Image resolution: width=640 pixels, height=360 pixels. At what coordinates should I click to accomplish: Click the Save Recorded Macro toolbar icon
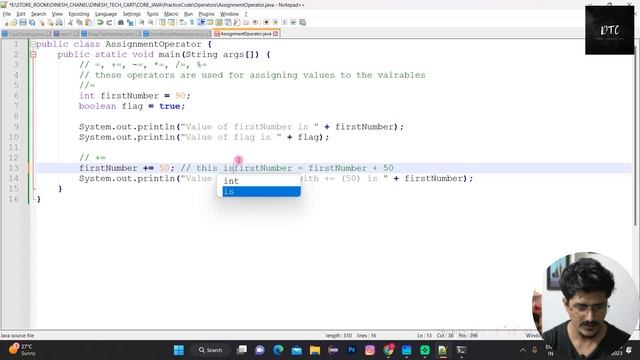(x=302, y=22)
